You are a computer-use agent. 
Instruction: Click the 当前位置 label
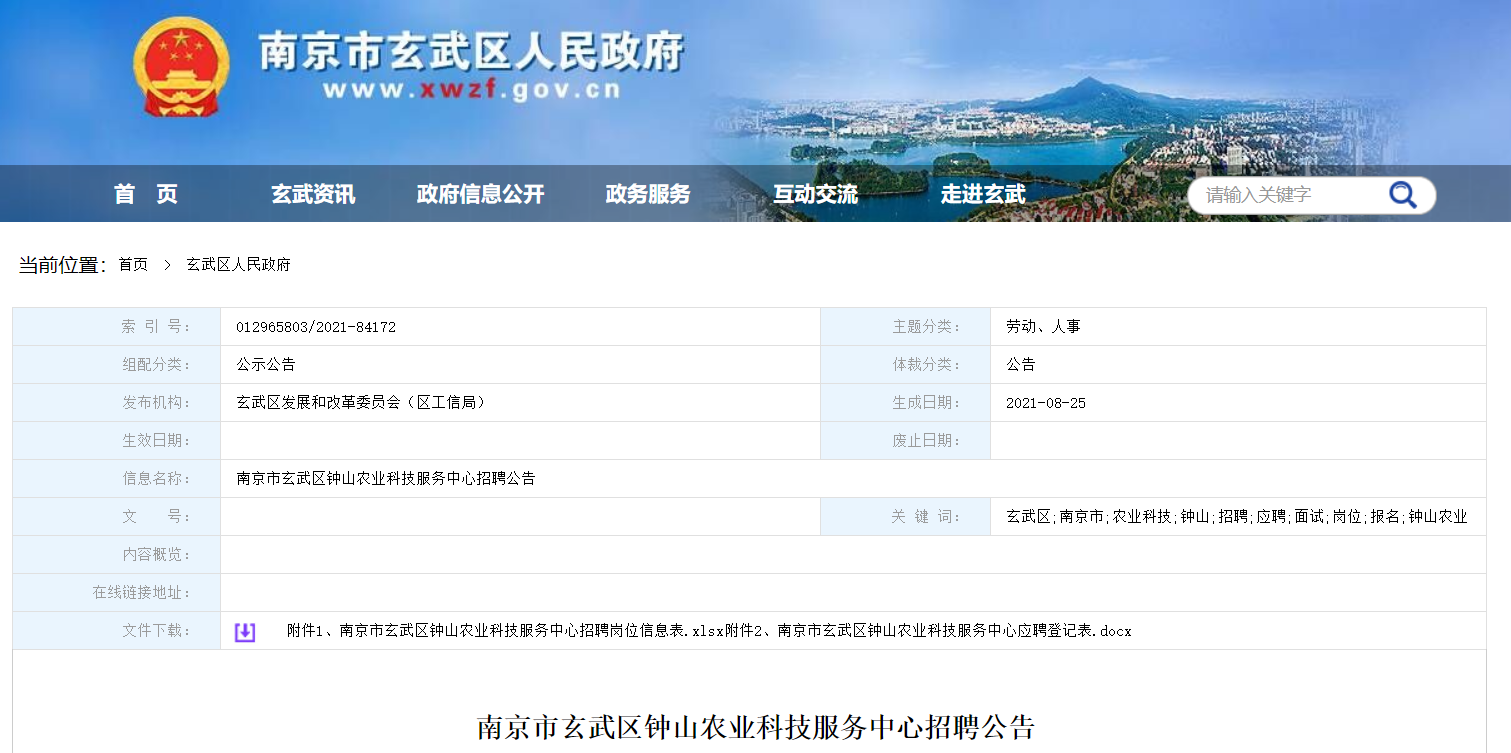click(x=62, y=265)
